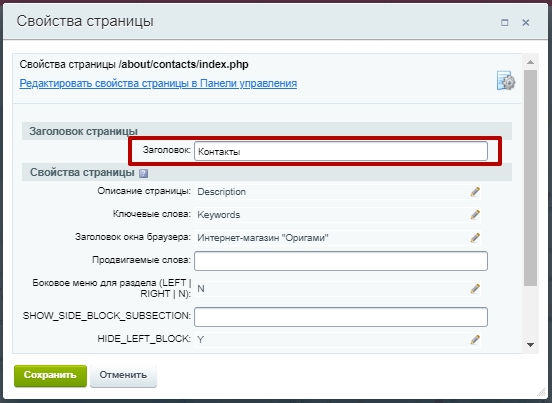The image size is (552, 403).
Task: Click the help question mark icon
Action: click(x=144, y=173)
